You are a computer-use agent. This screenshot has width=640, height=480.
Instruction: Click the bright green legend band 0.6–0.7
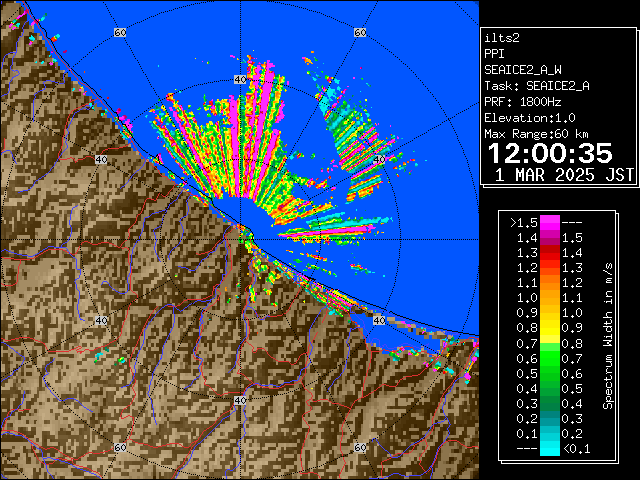point(550,358)
